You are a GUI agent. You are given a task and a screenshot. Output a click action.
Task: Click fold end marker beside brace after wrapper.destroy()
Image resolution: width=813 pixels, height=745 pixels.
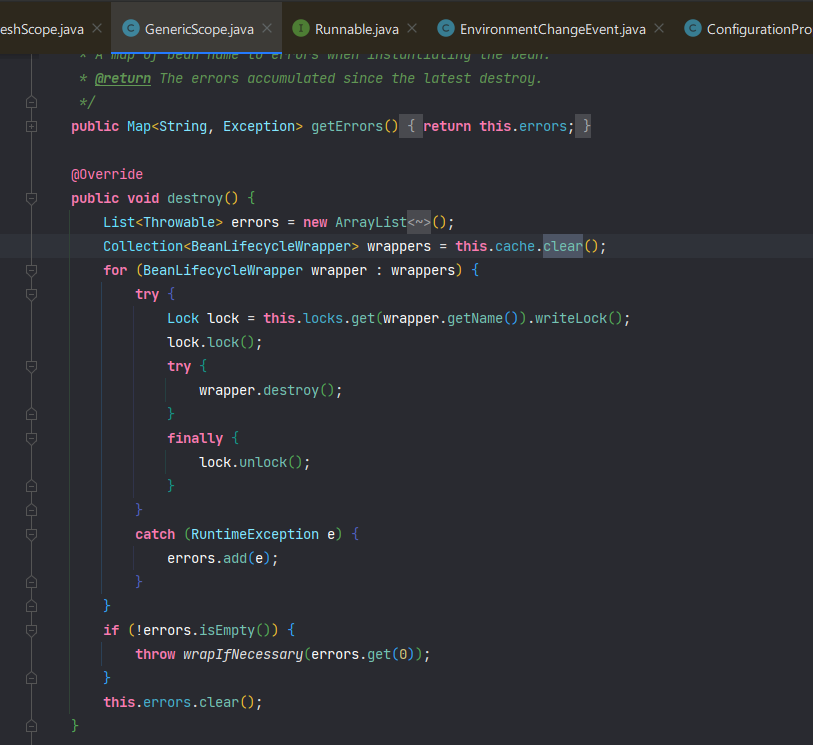click(x=32, y=414)
